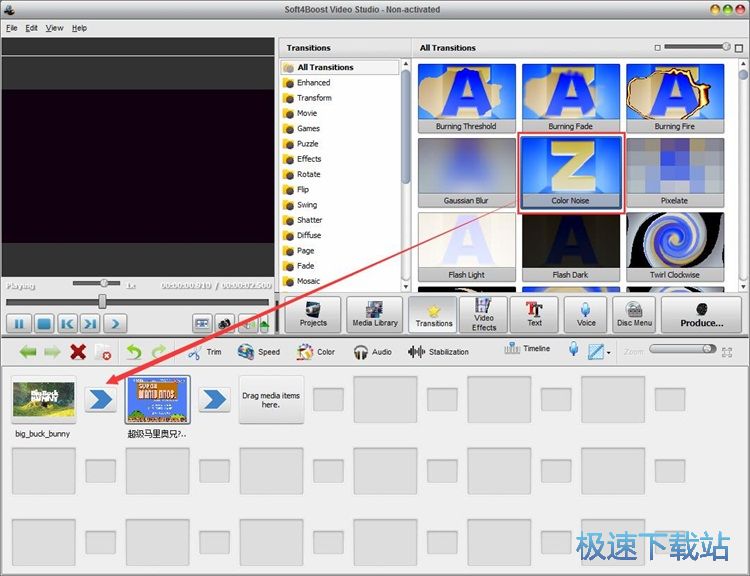Select the Burning Fire transition
The width and height of the screenshot is (750, 576).
click(675, 98)
